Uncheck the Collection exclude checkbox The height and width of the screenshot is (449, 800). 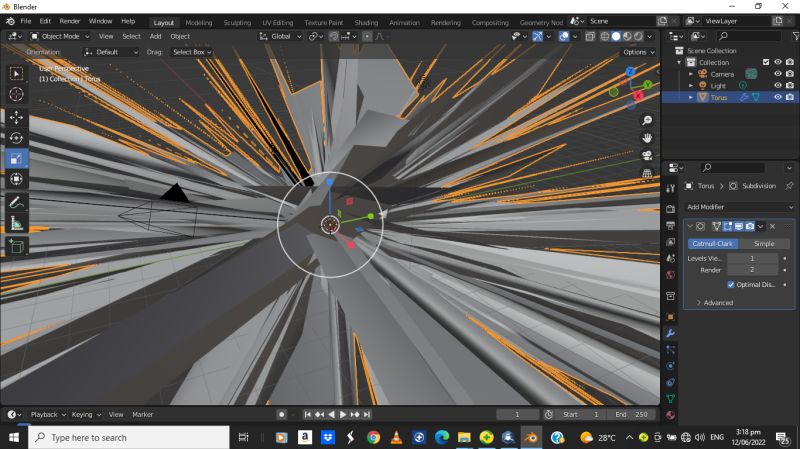[766, 62]
